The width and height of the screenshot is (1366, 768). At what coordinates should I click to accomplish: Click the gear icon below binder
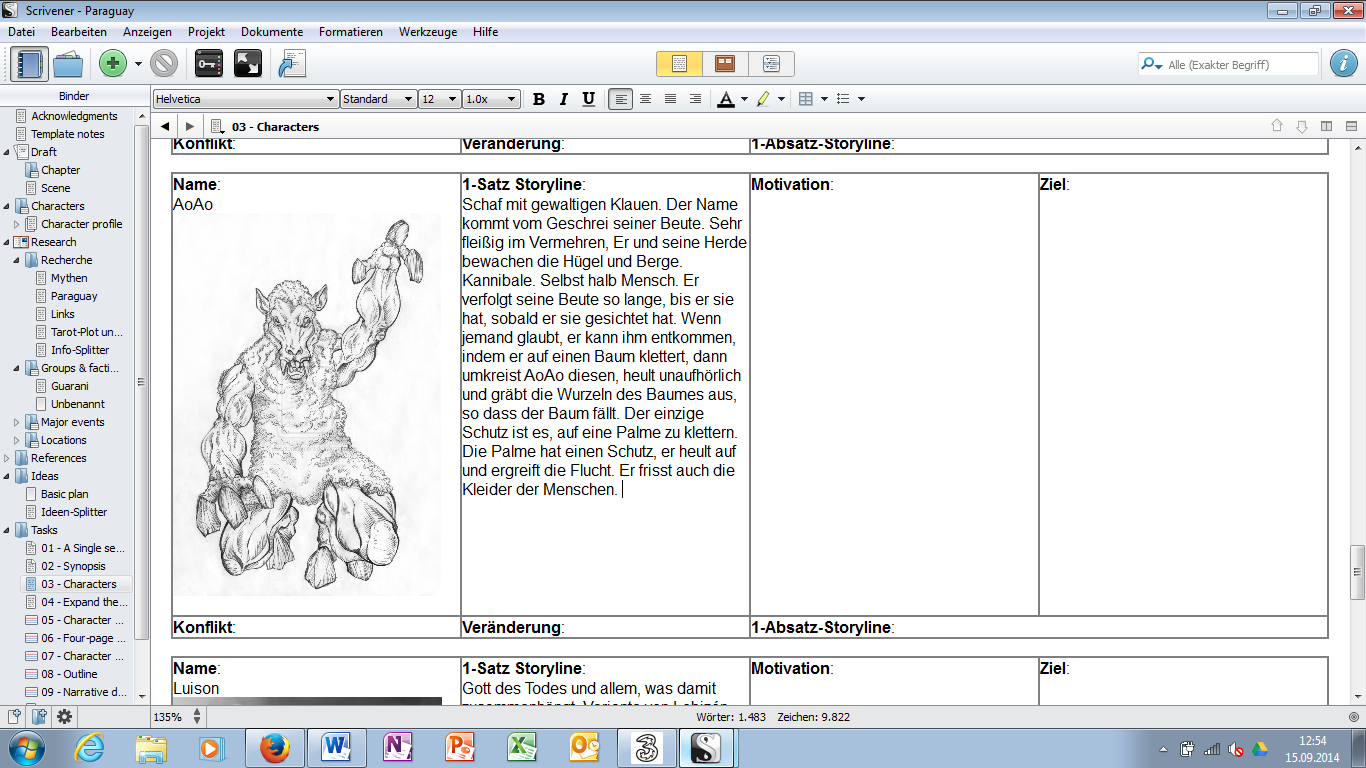click(x=64, y=716)
